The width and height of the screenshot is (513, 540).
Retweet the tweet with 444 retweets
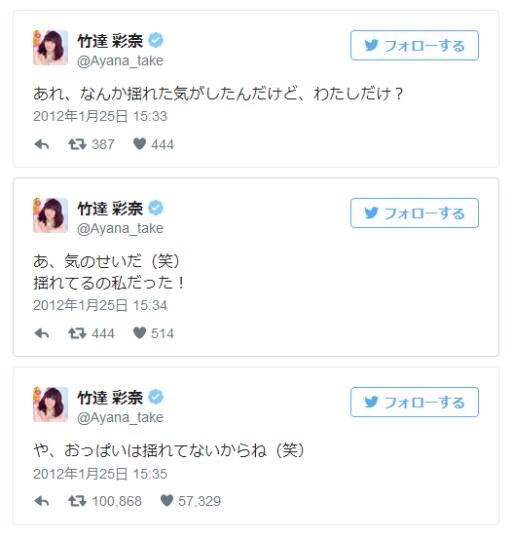point(77,333)
